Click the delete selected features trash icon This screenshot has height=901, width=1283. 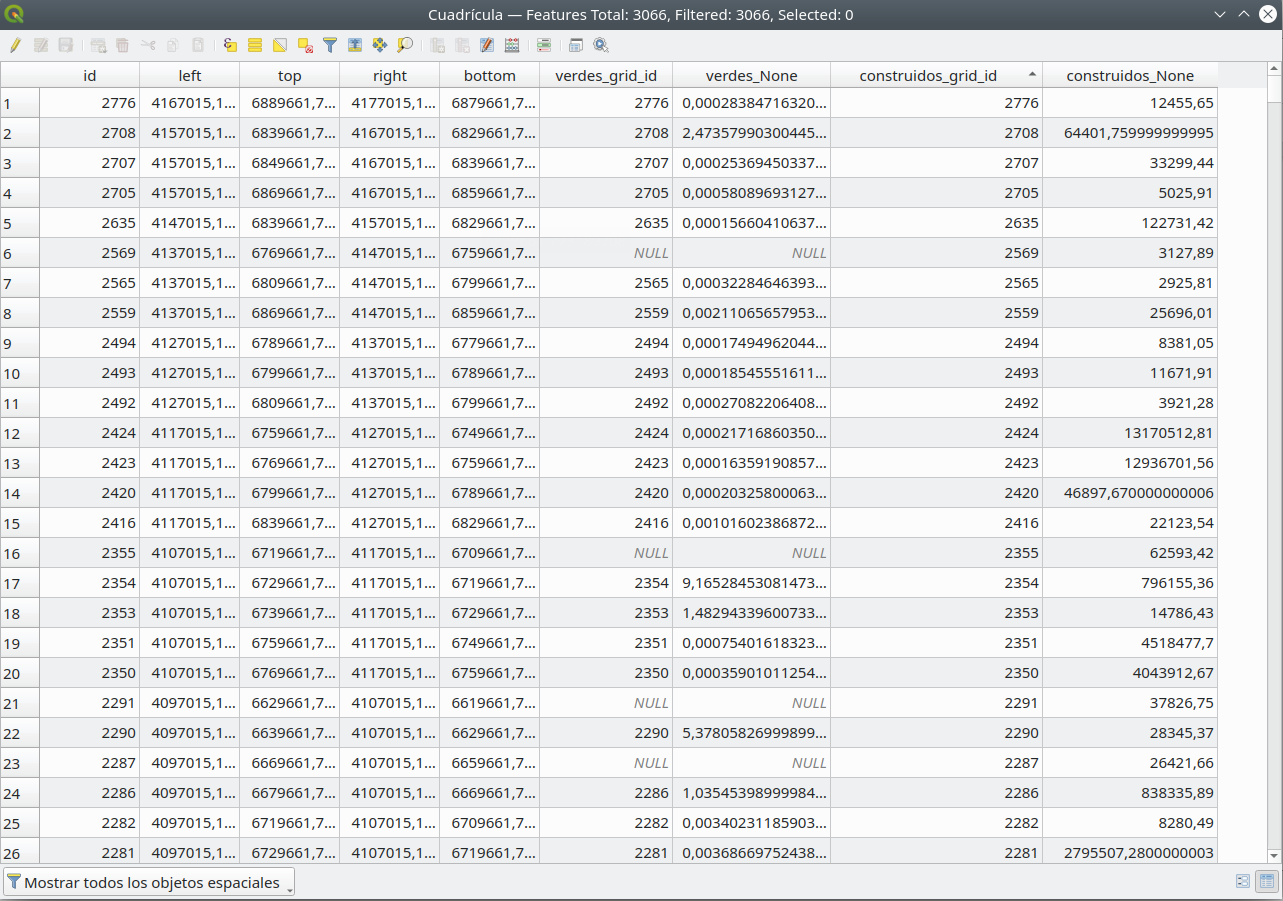[122, 45]
